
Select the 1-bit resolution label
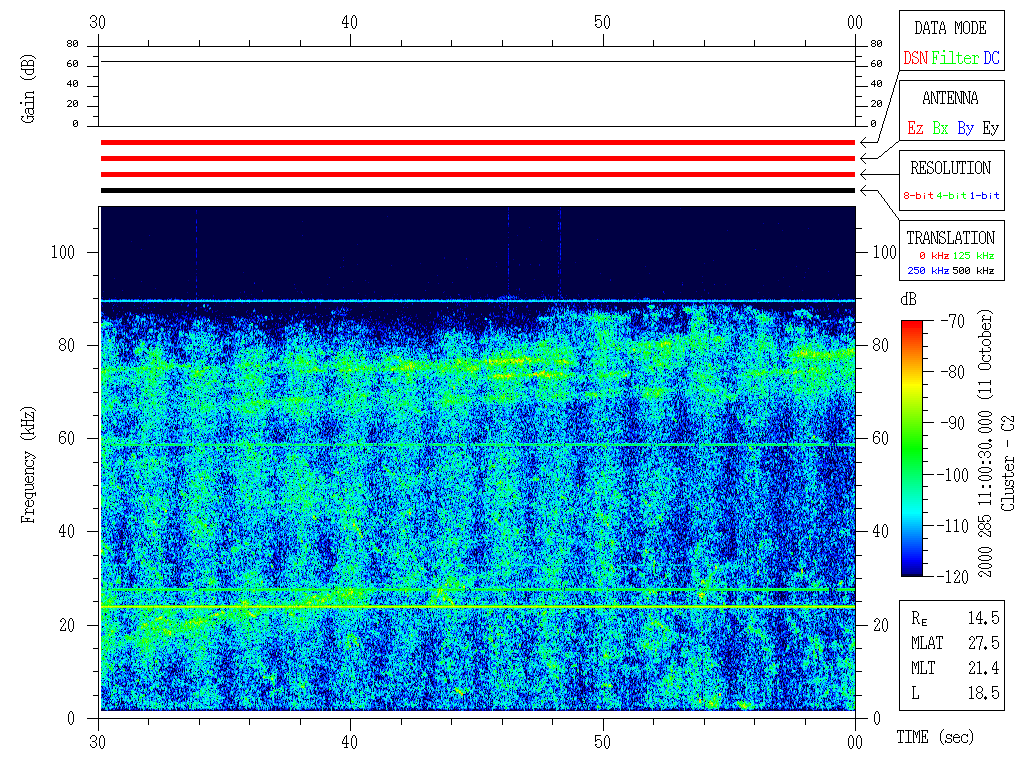(x=985, y=196)
